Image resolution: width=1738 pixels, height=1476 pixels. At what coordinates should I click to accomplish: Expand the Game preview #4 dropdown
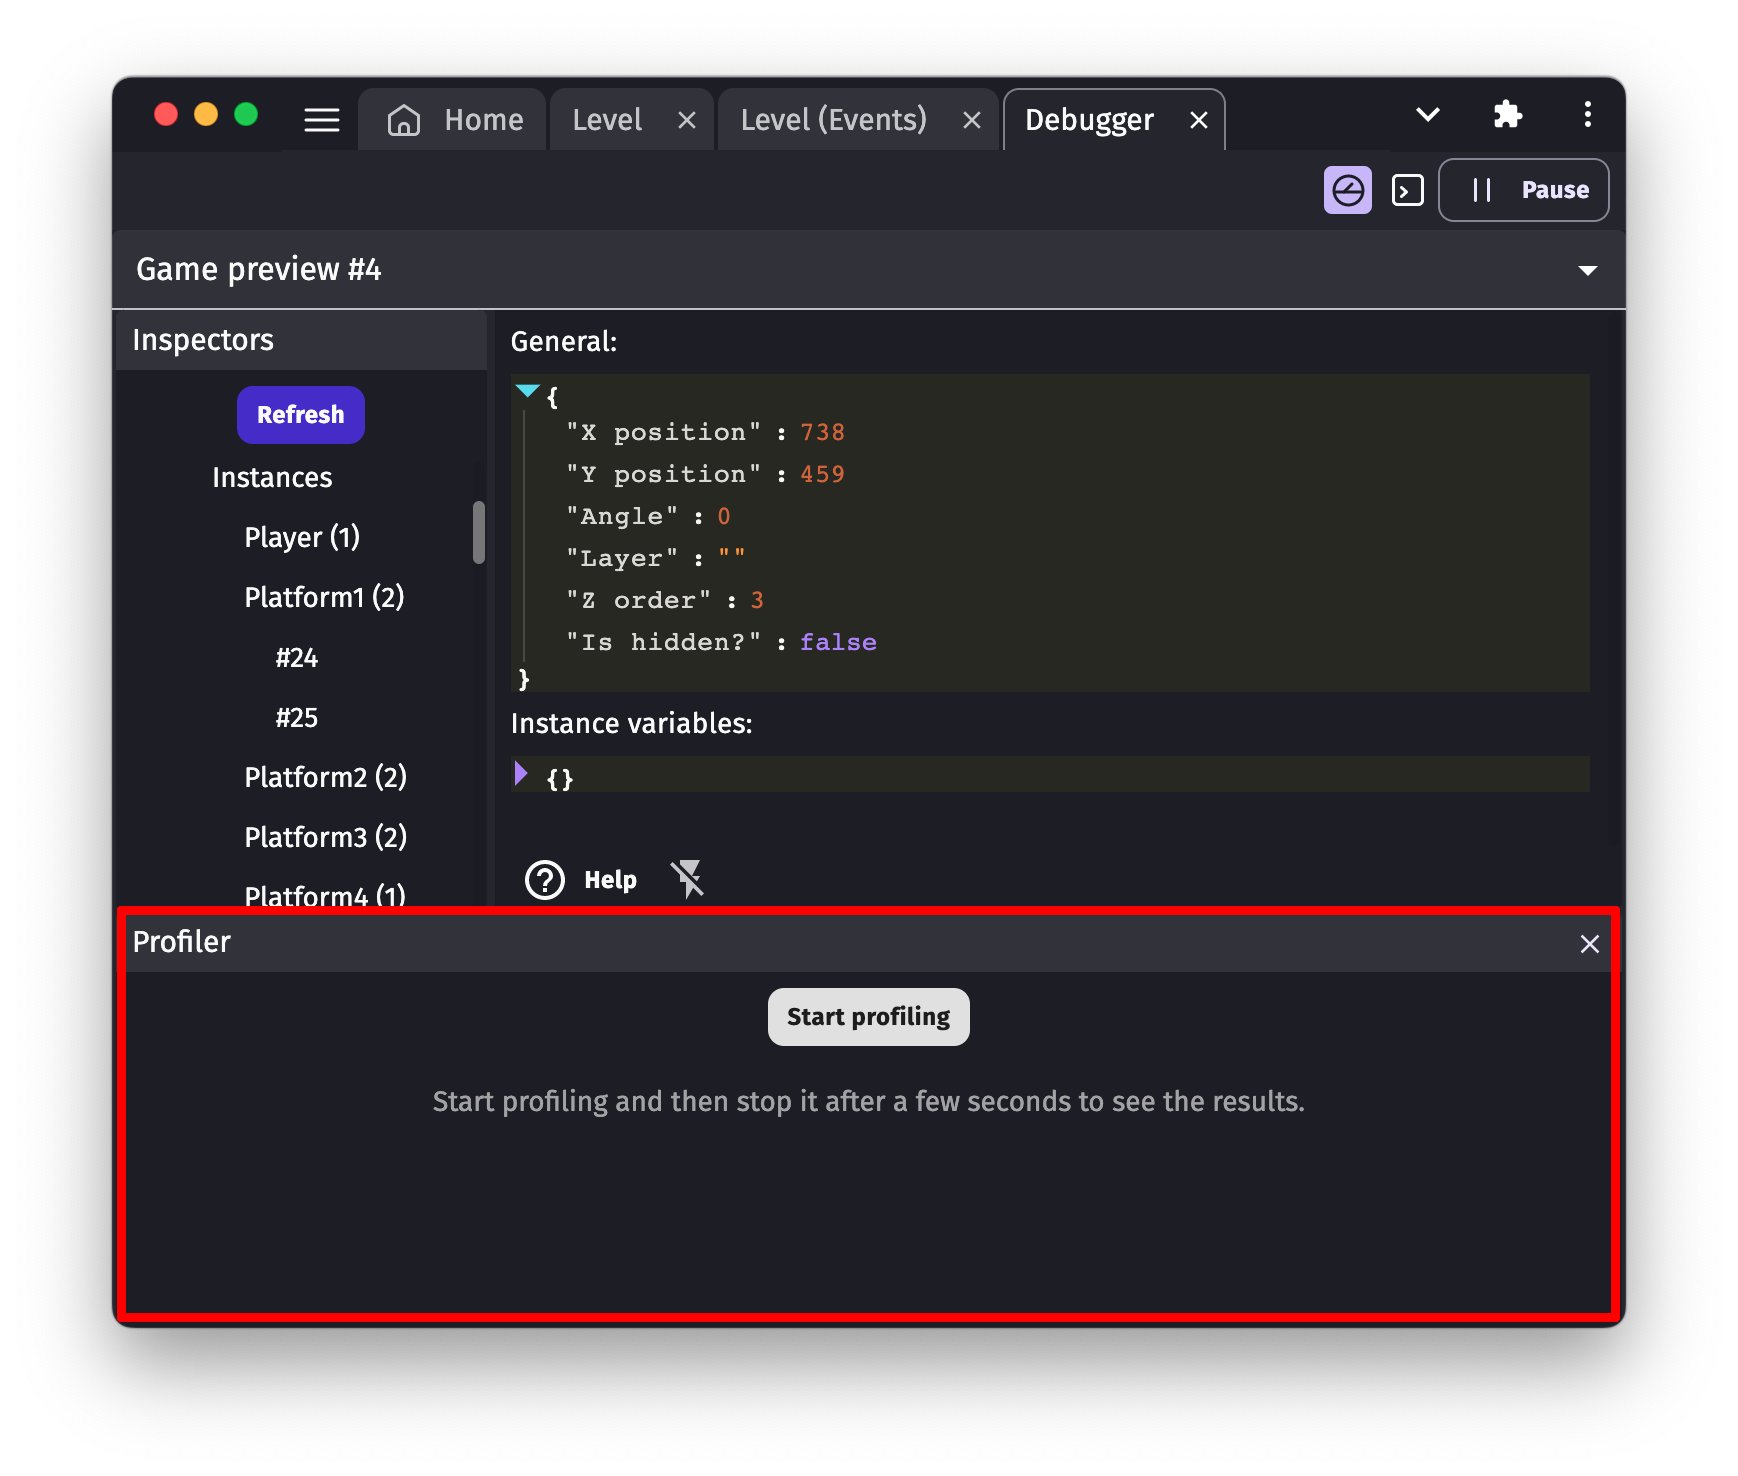click(x=1587, y=271)
